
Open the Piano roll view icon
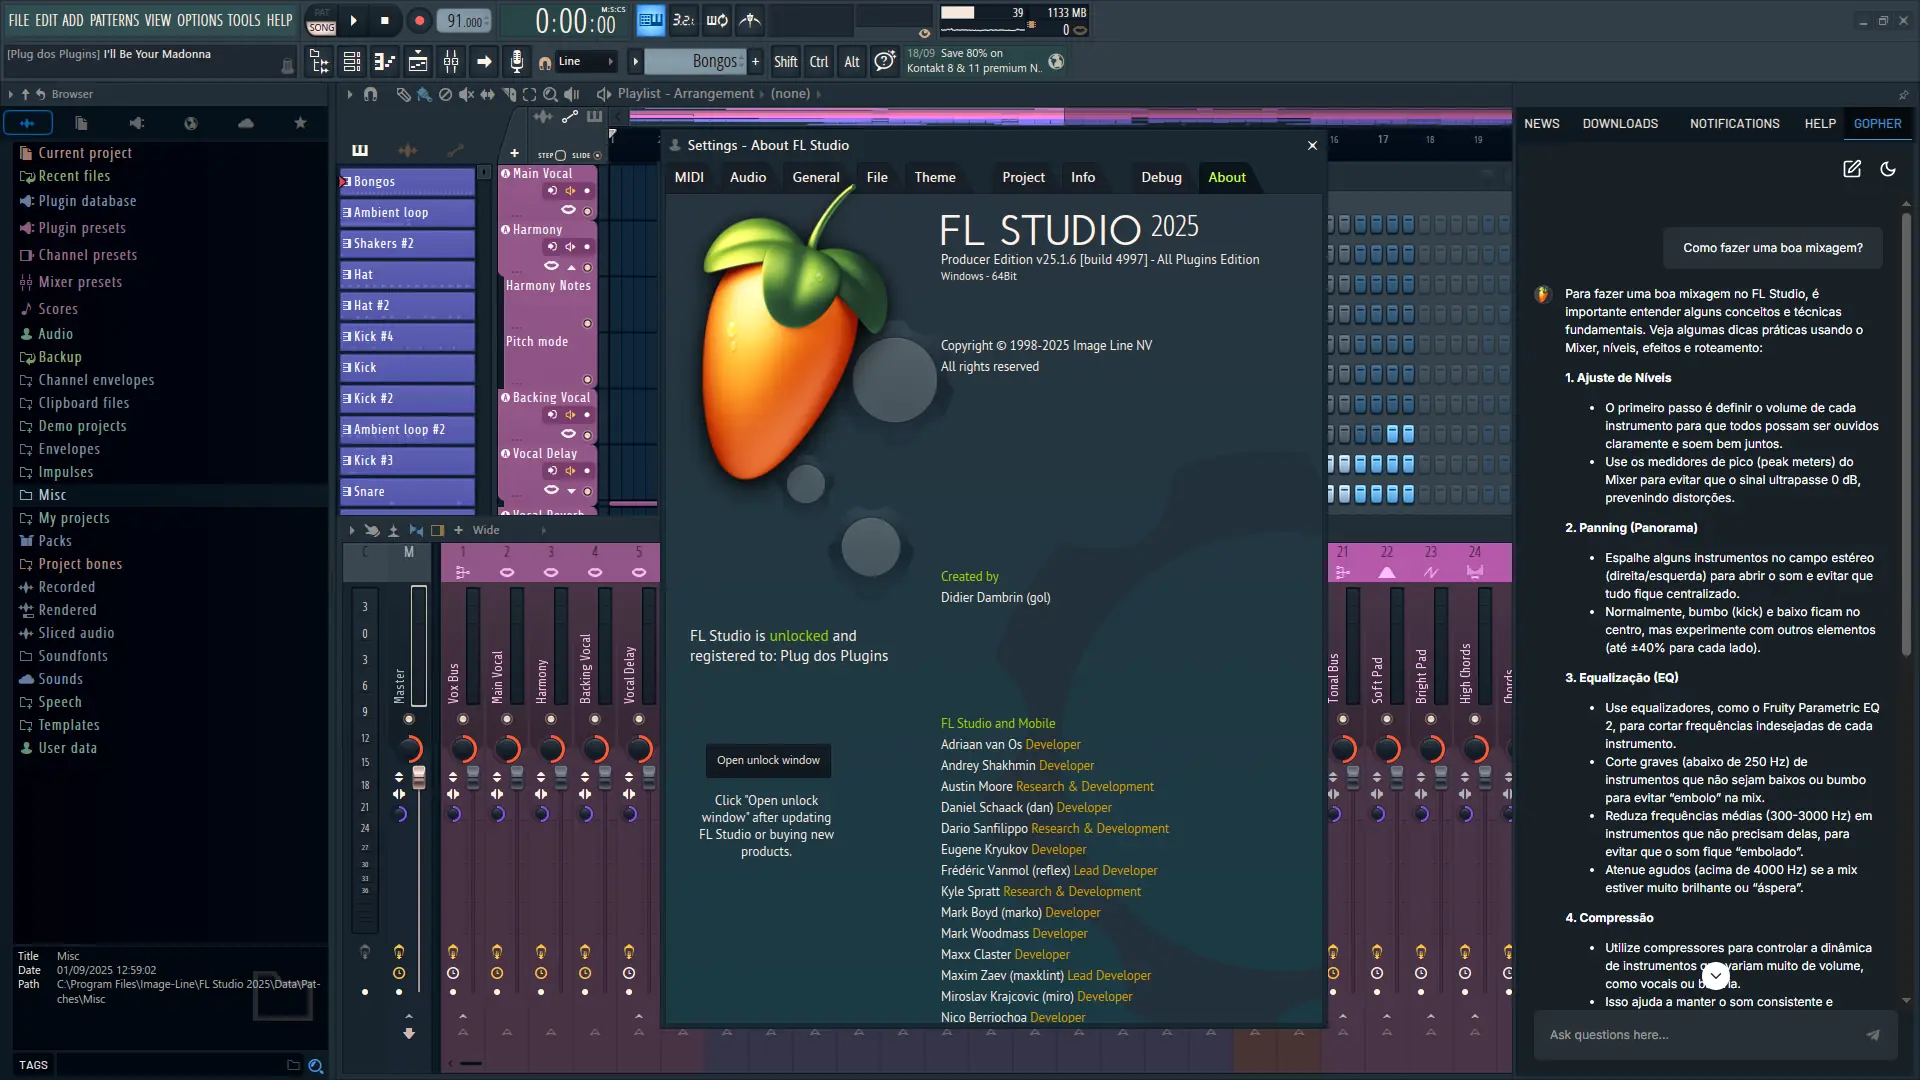[385, 62]
